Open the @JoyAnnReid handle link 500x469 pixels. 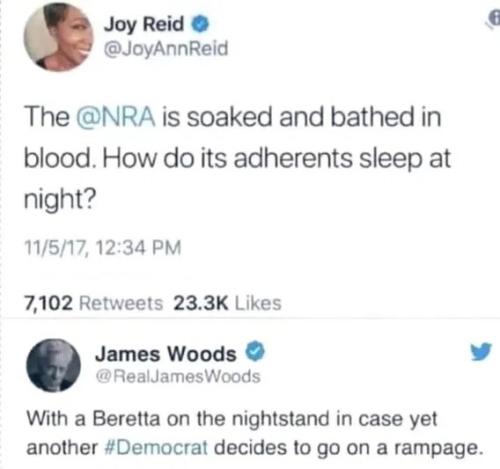click(x=166, y=49)
